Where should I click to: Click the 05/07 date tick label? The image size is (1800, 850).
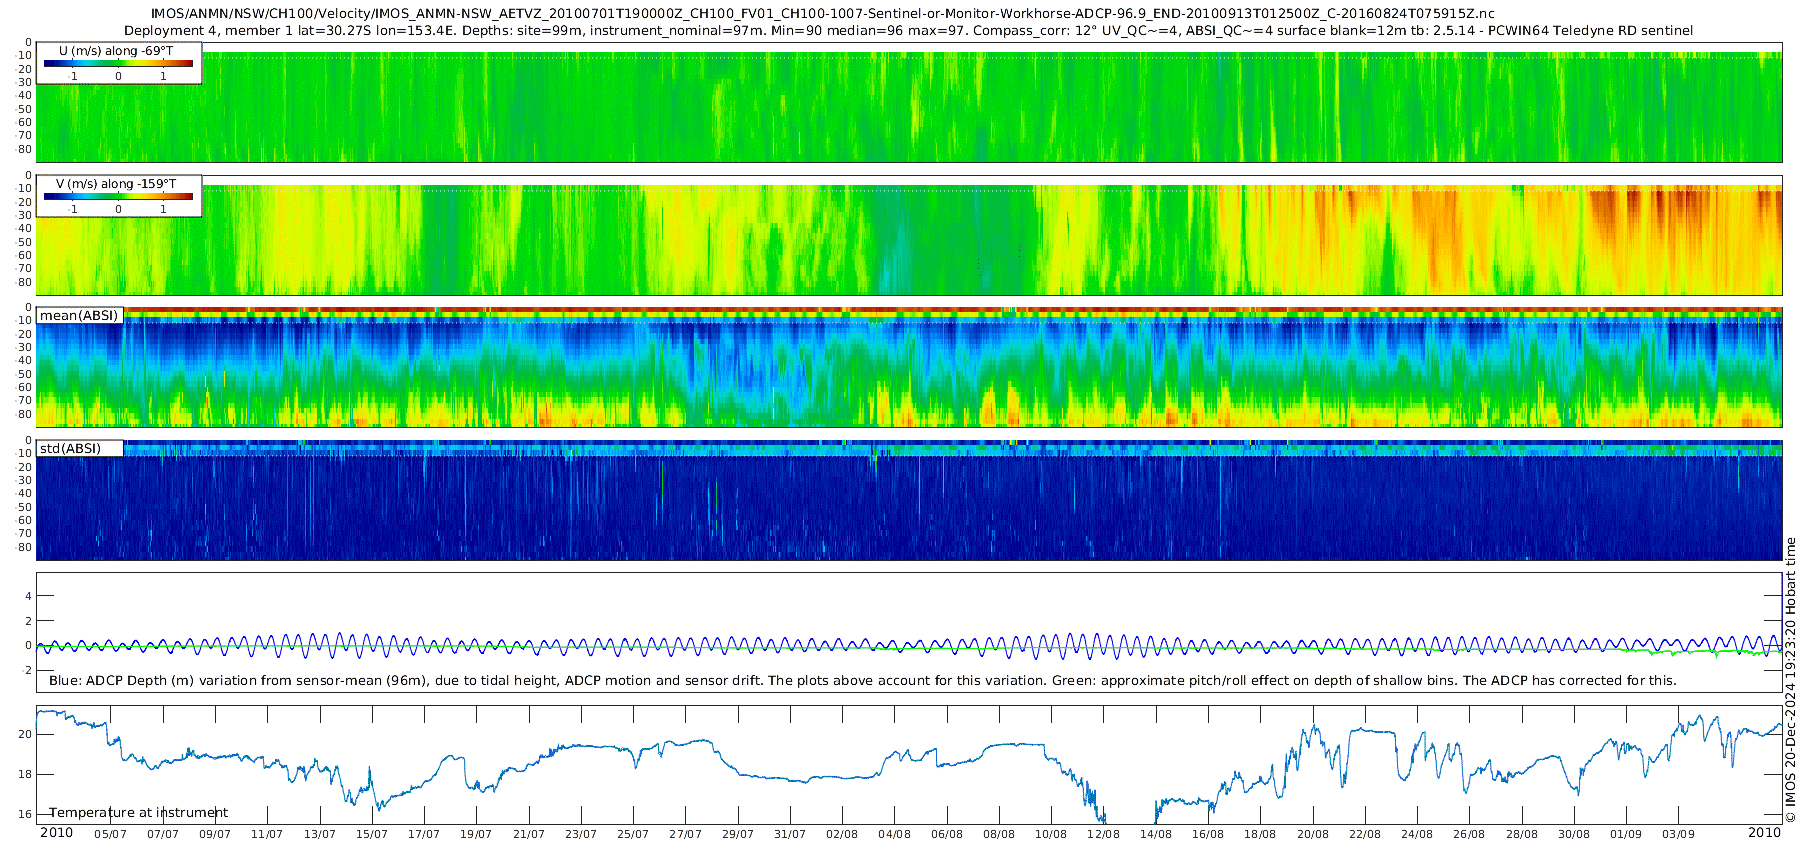[110, 834]
